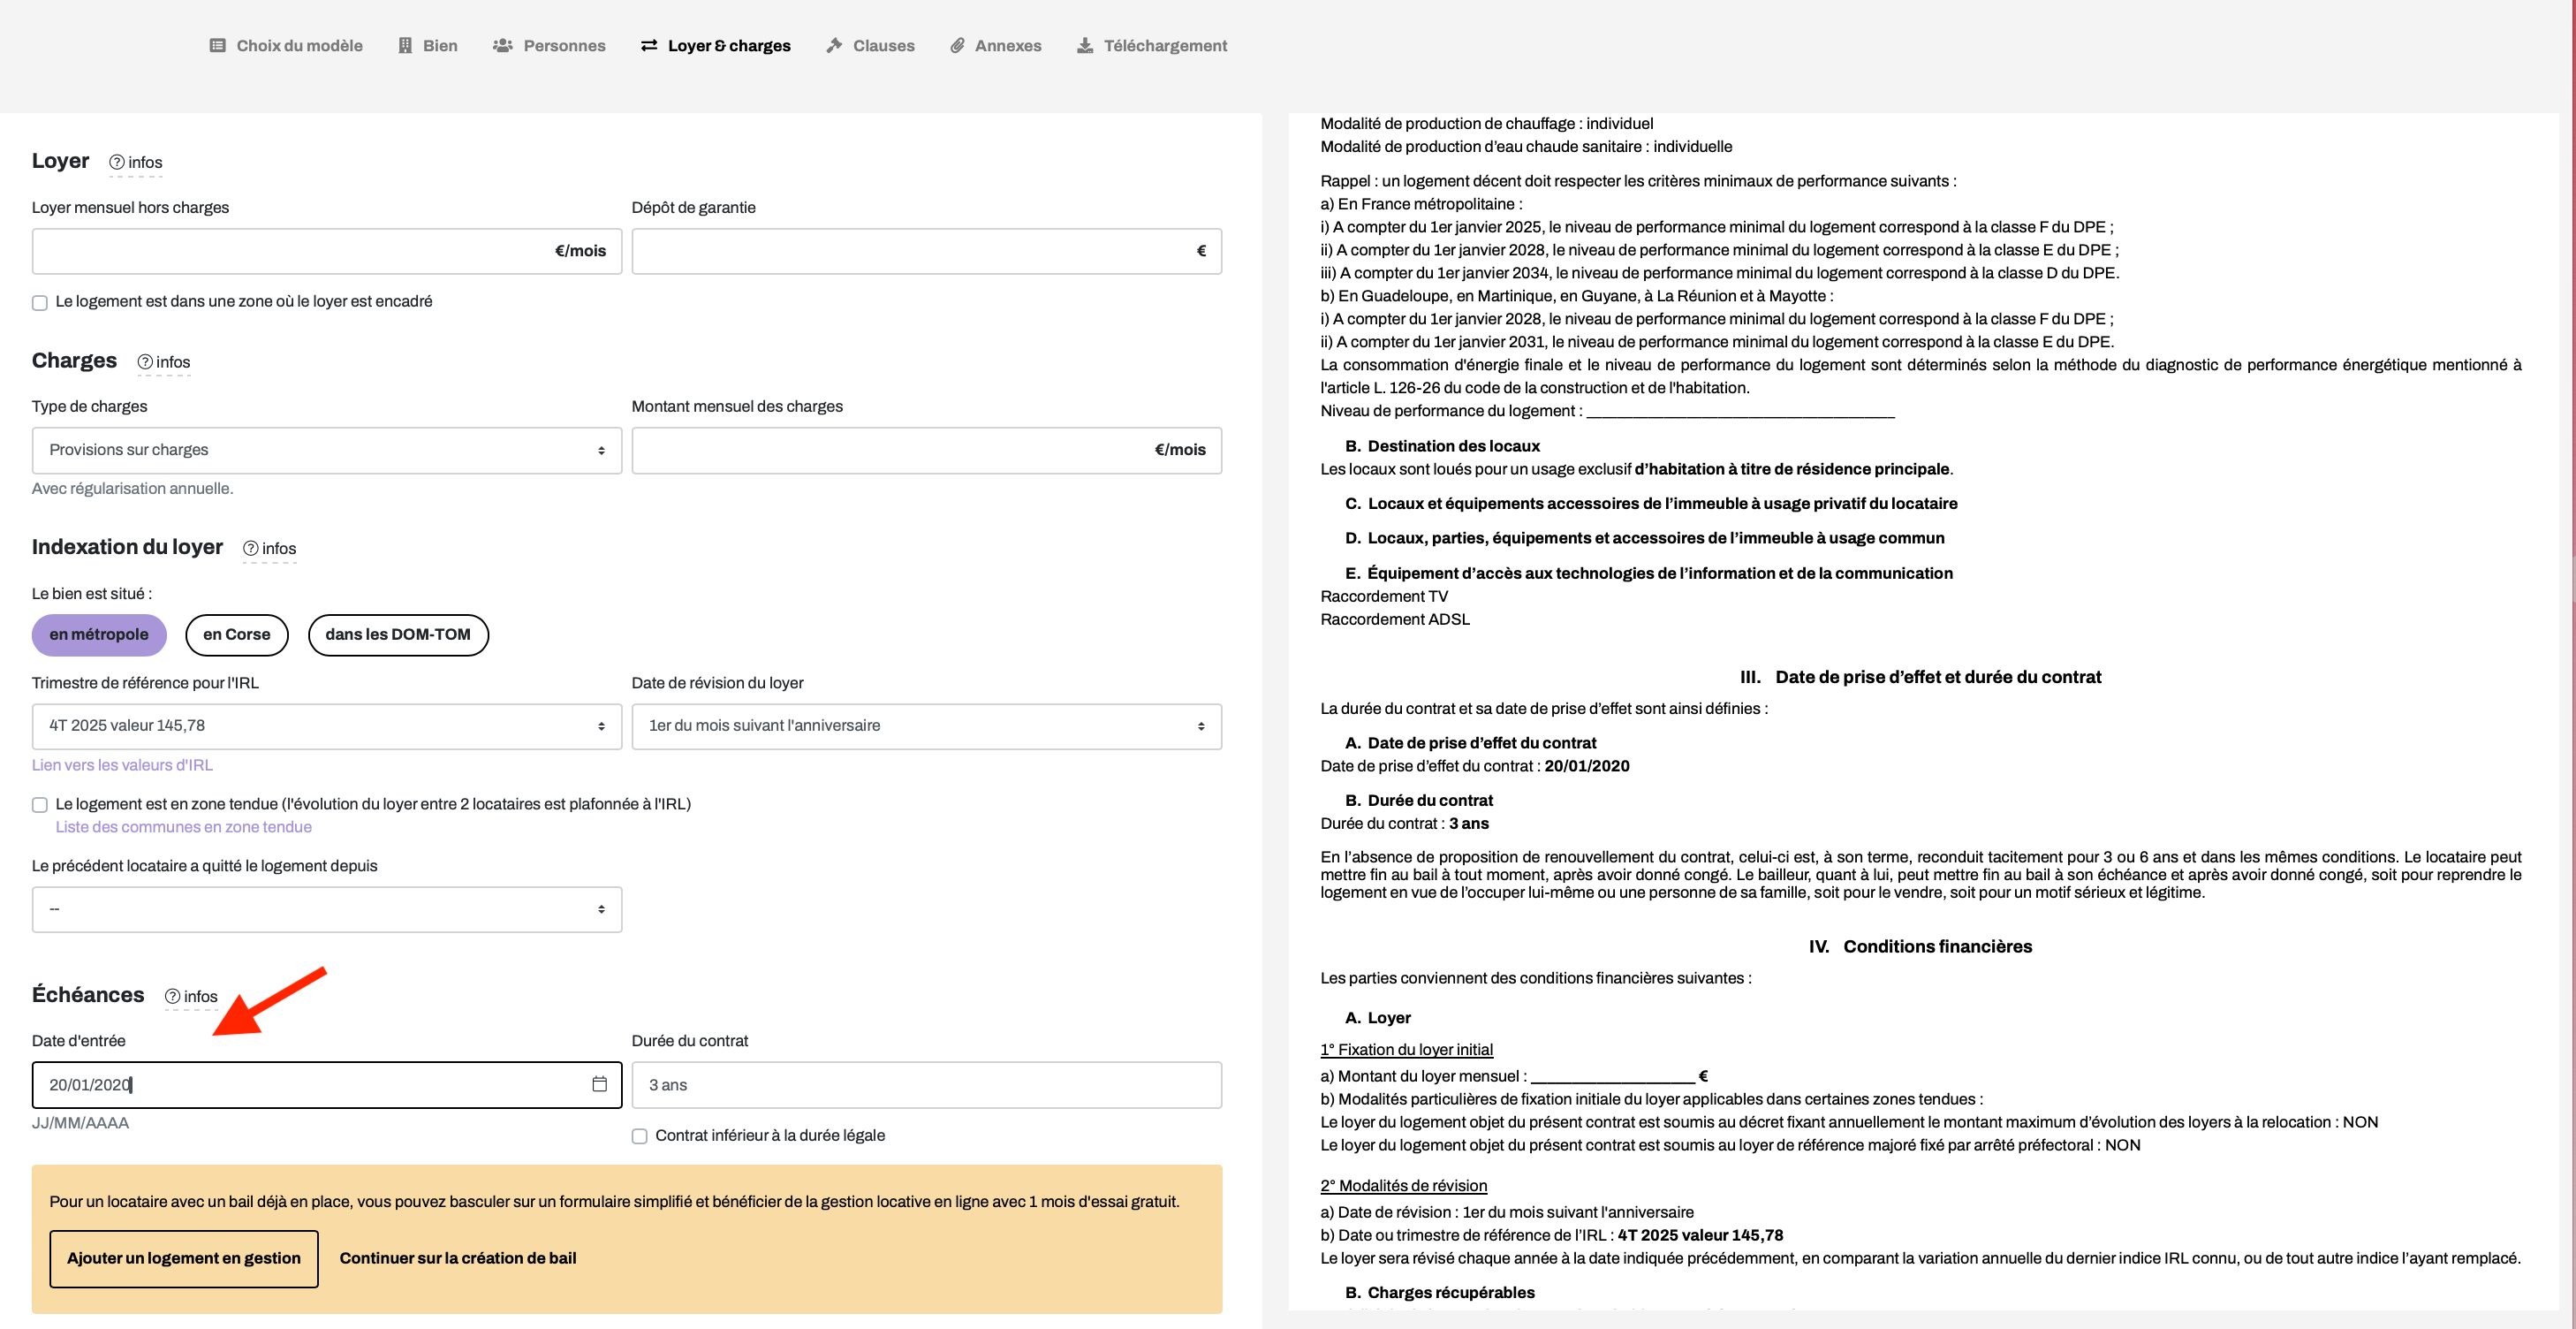
Task: Tick Contrat inférieur à la durée légale
Action: tap(640, 1136)
